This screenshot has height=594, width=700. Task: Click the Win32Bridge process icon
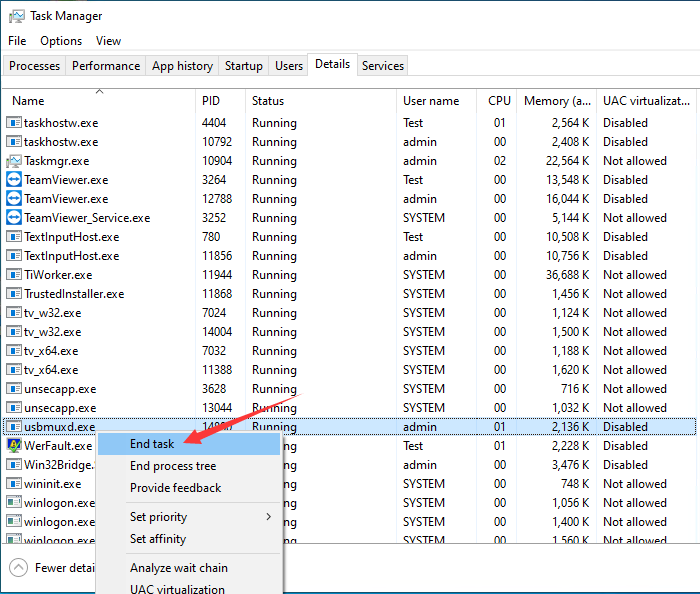tap(14, 465)
